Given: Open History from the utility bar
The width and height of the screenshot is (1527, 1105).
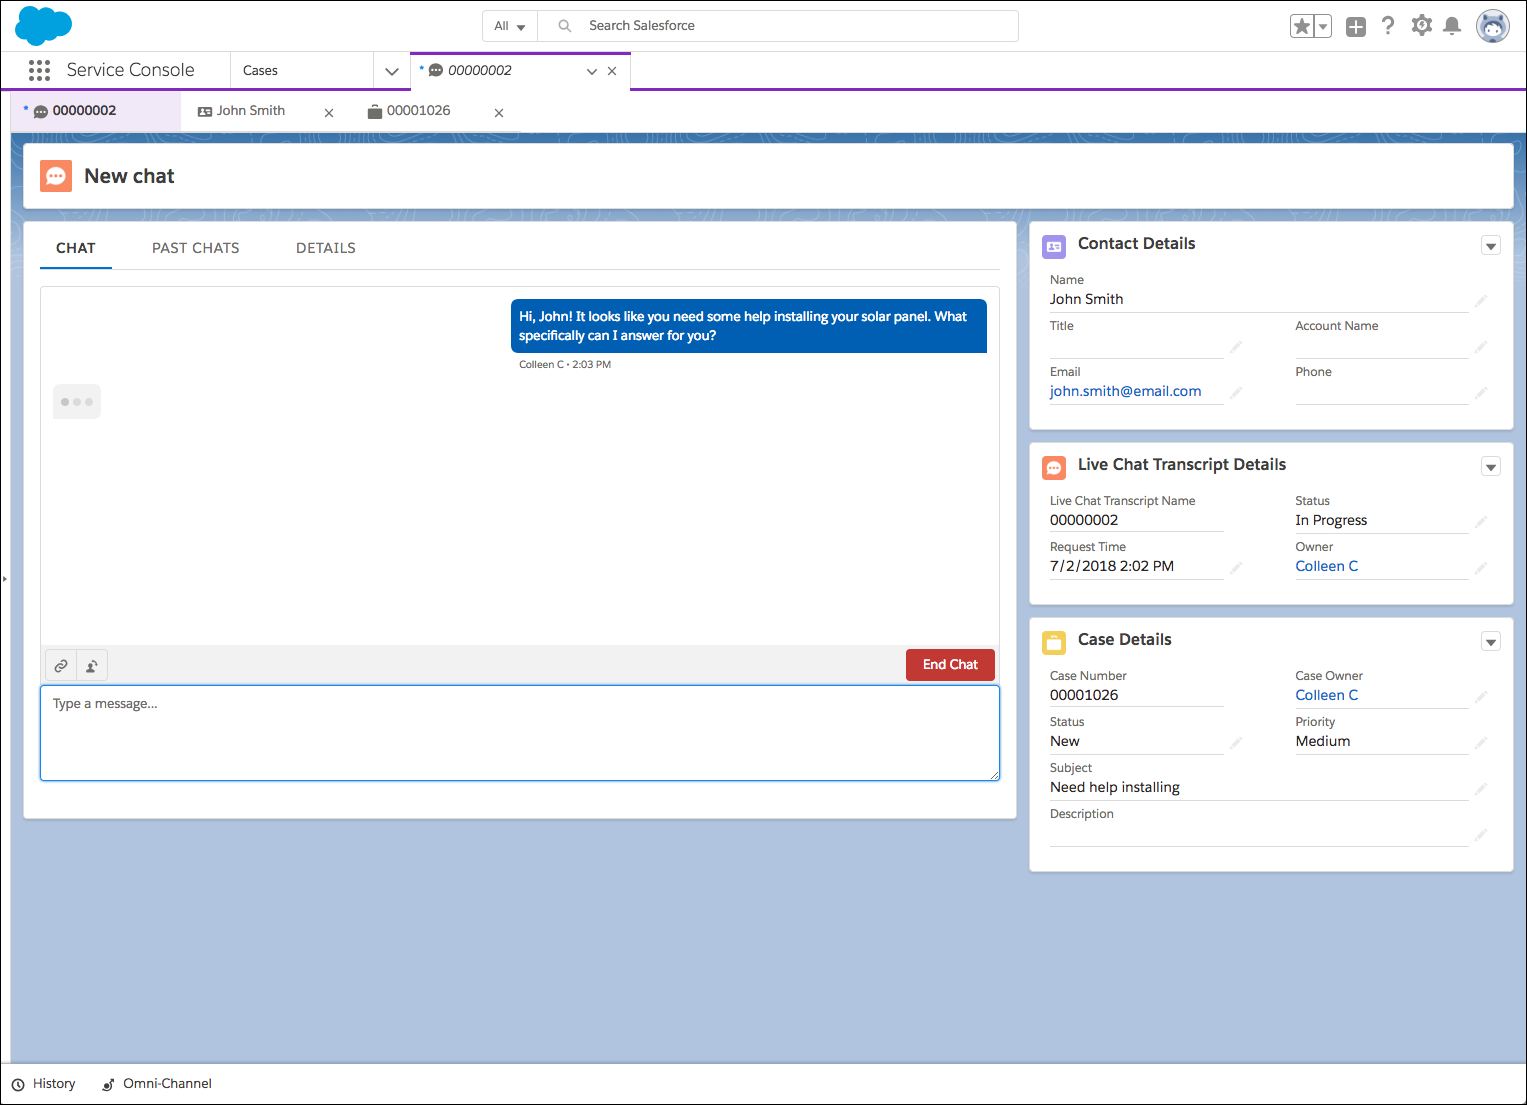Looking at the screenshot, I should pyautogui.click(x=44, y=1083).
